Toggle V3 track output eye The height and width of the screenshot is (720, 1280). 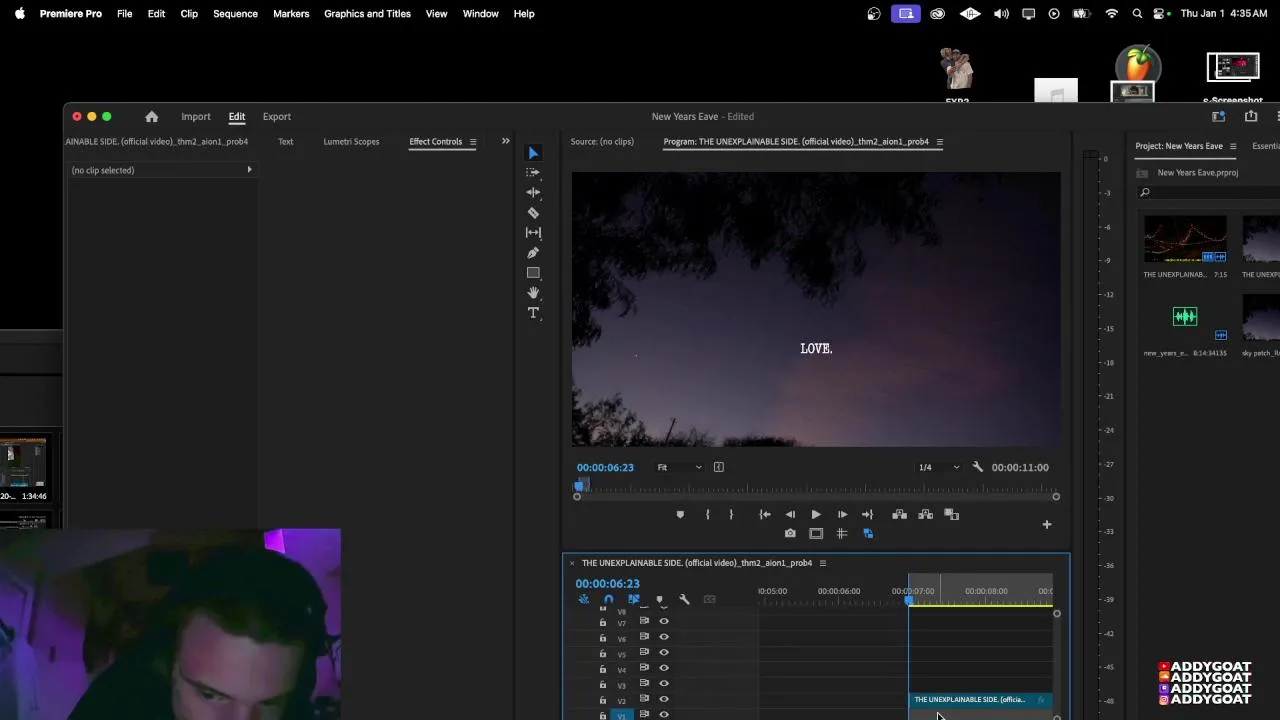coord(663,684)
